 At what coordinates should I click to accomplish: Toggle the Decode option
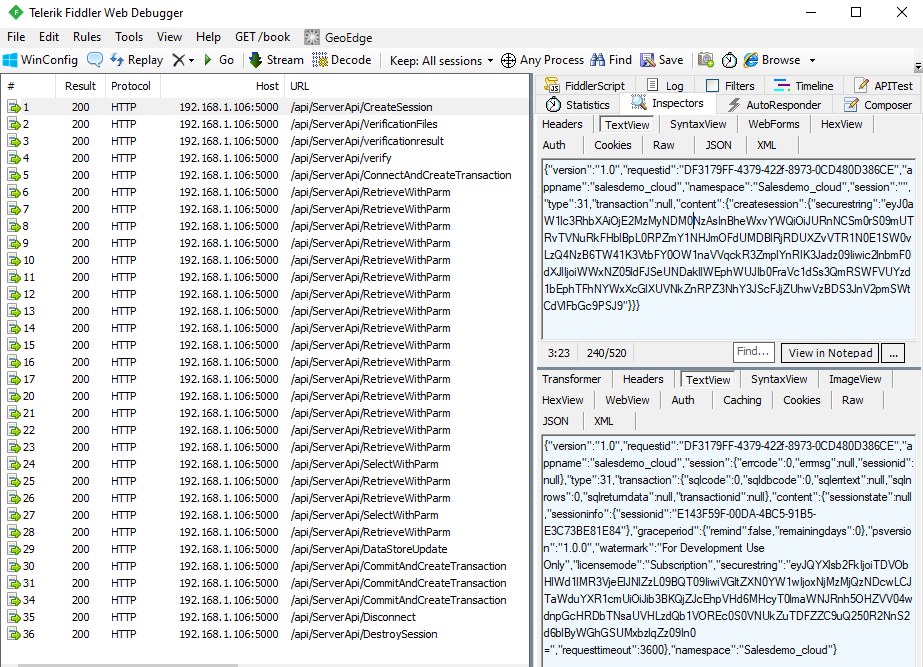point(342,60)
